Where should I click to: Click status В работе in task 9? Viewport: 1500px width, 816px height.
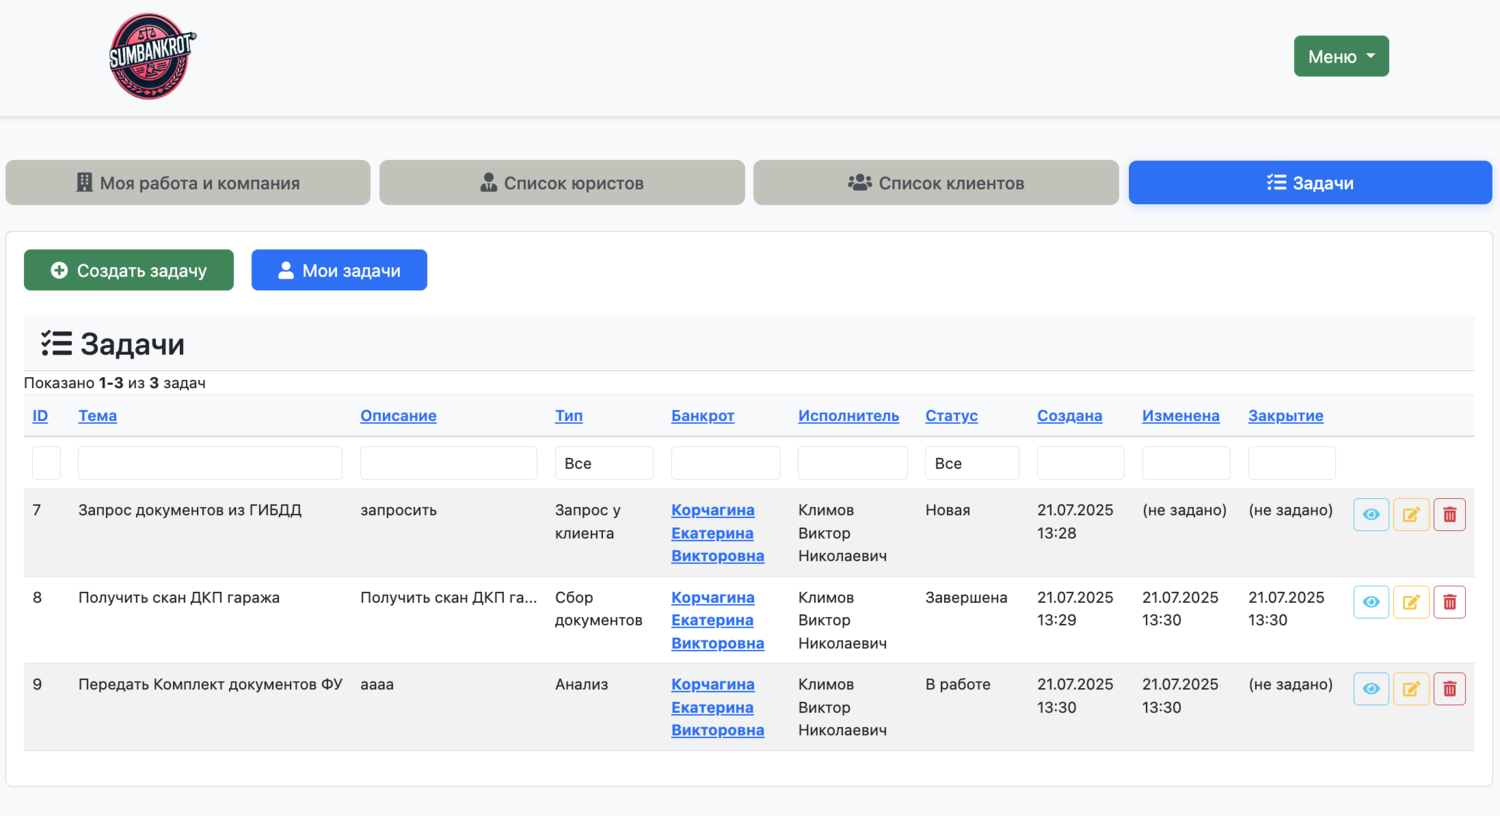click(958, 684)
